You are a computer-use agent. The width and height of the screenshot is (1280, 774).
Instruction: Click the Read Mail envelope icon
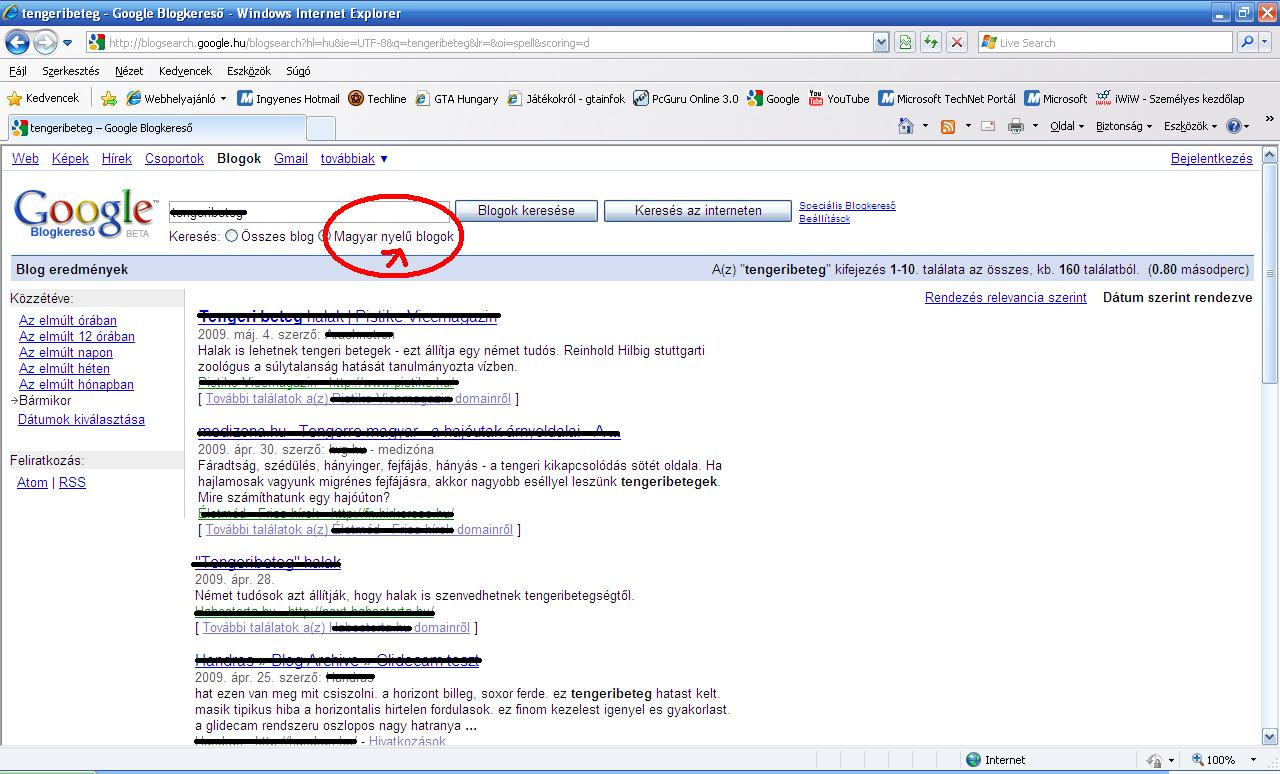(988, 126)
